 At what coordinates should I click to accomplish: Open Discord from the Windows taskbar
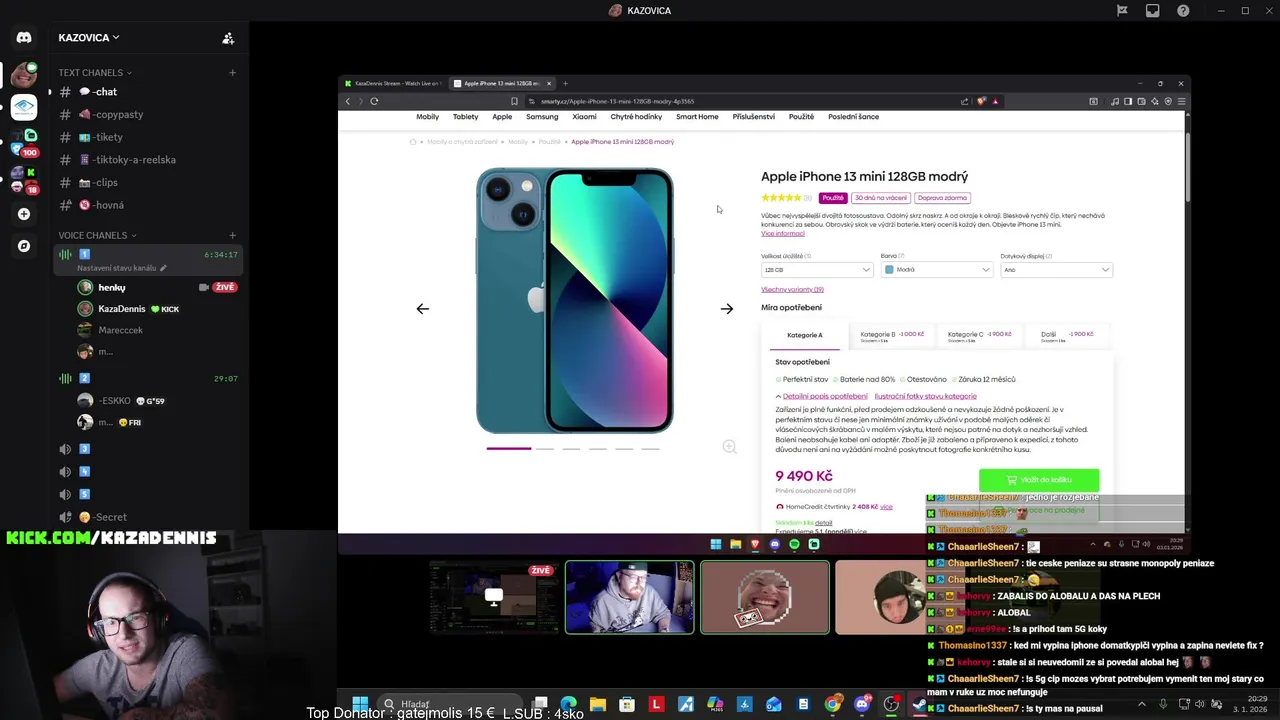[862, 704]
